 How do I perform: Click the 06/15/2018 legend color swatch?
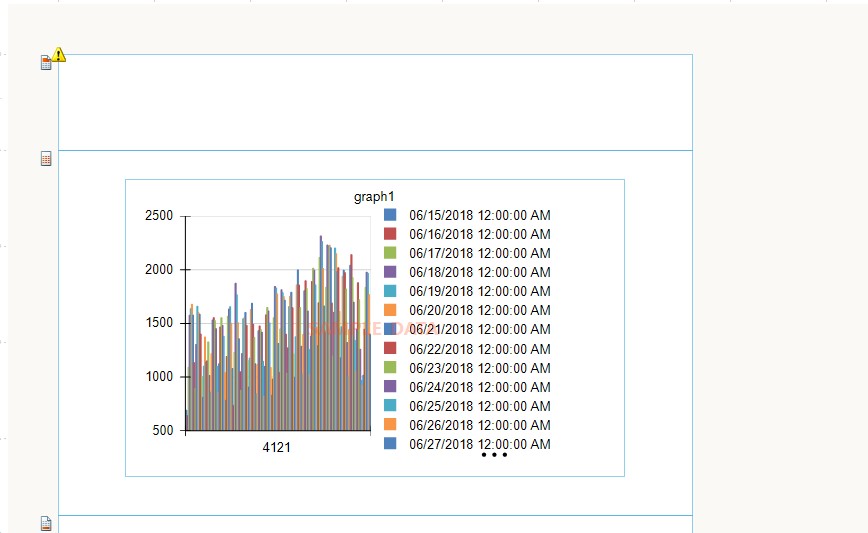point(390,215)
